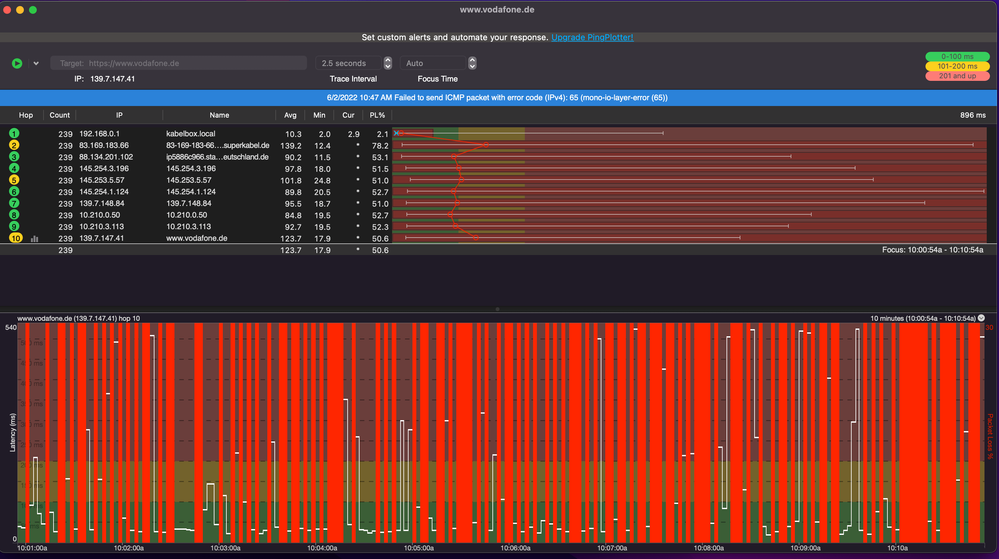Select hop 9 icon for 10.210.3.113
The width and height of the screenshot is (999, 559).
tap(14, 226)
